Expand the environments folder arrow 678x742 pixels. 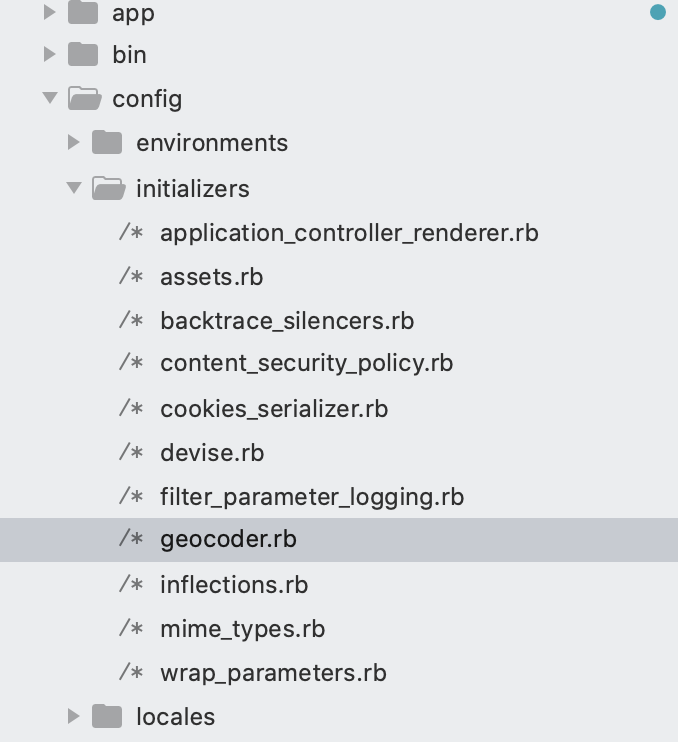pos(73,143)
